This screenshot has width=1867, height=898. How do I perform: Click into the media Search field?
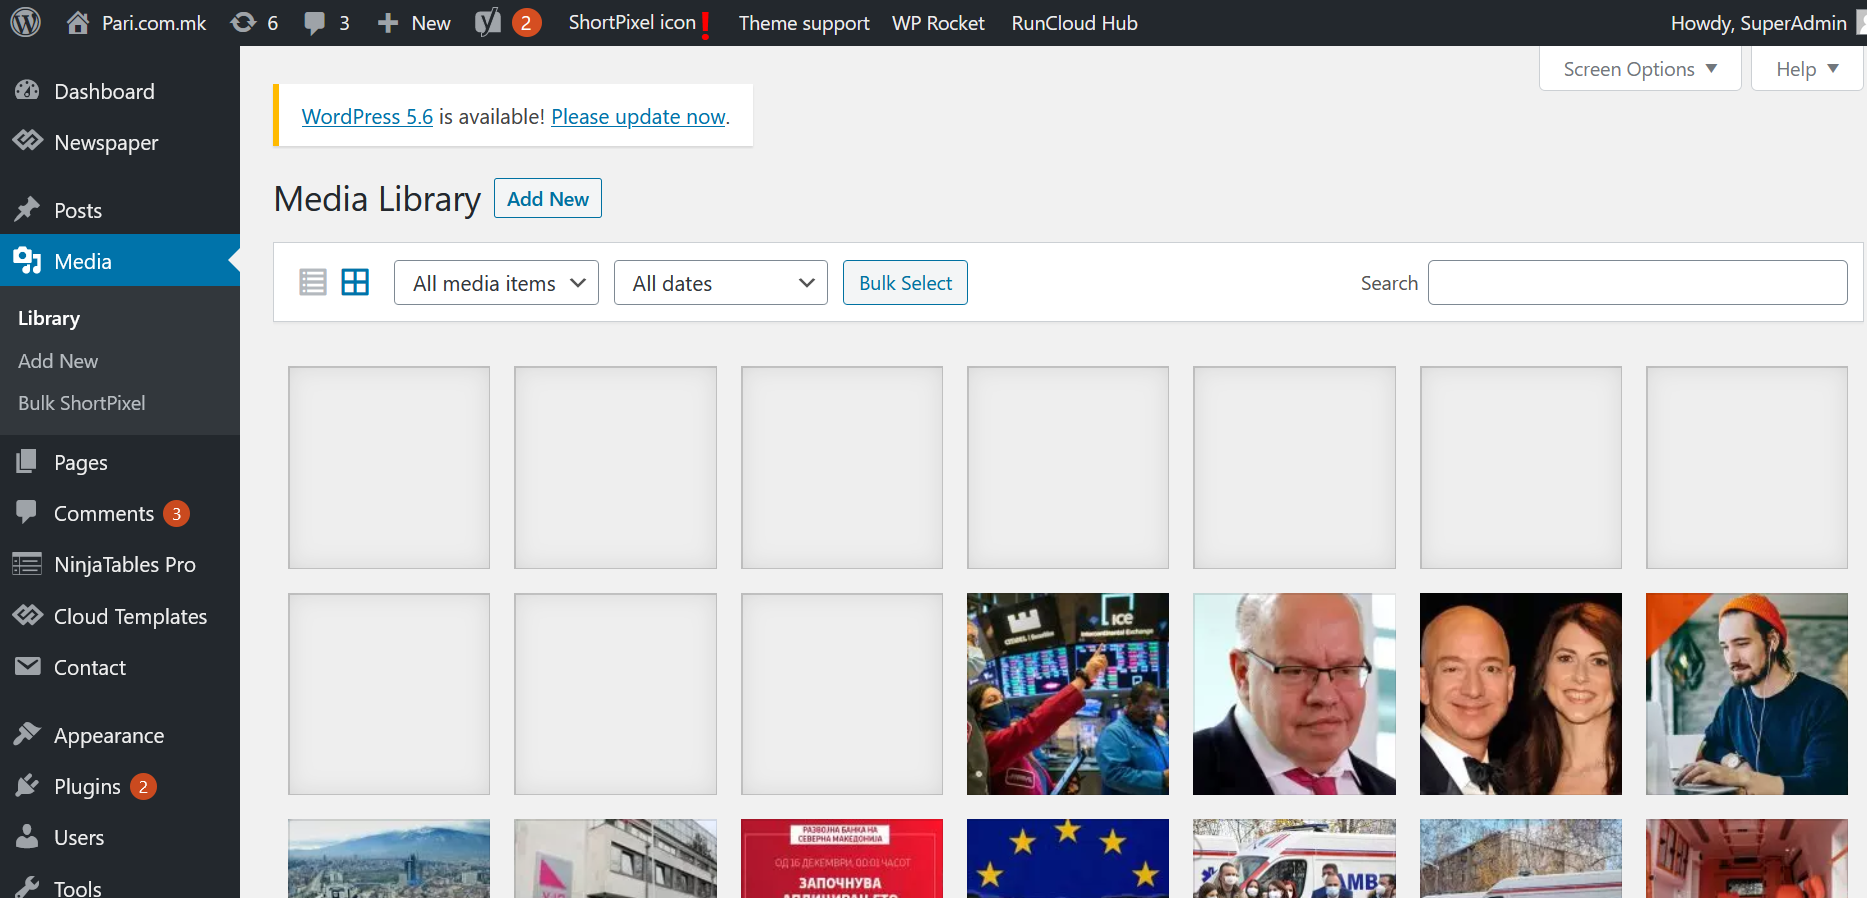click(x=1636, y=283)
